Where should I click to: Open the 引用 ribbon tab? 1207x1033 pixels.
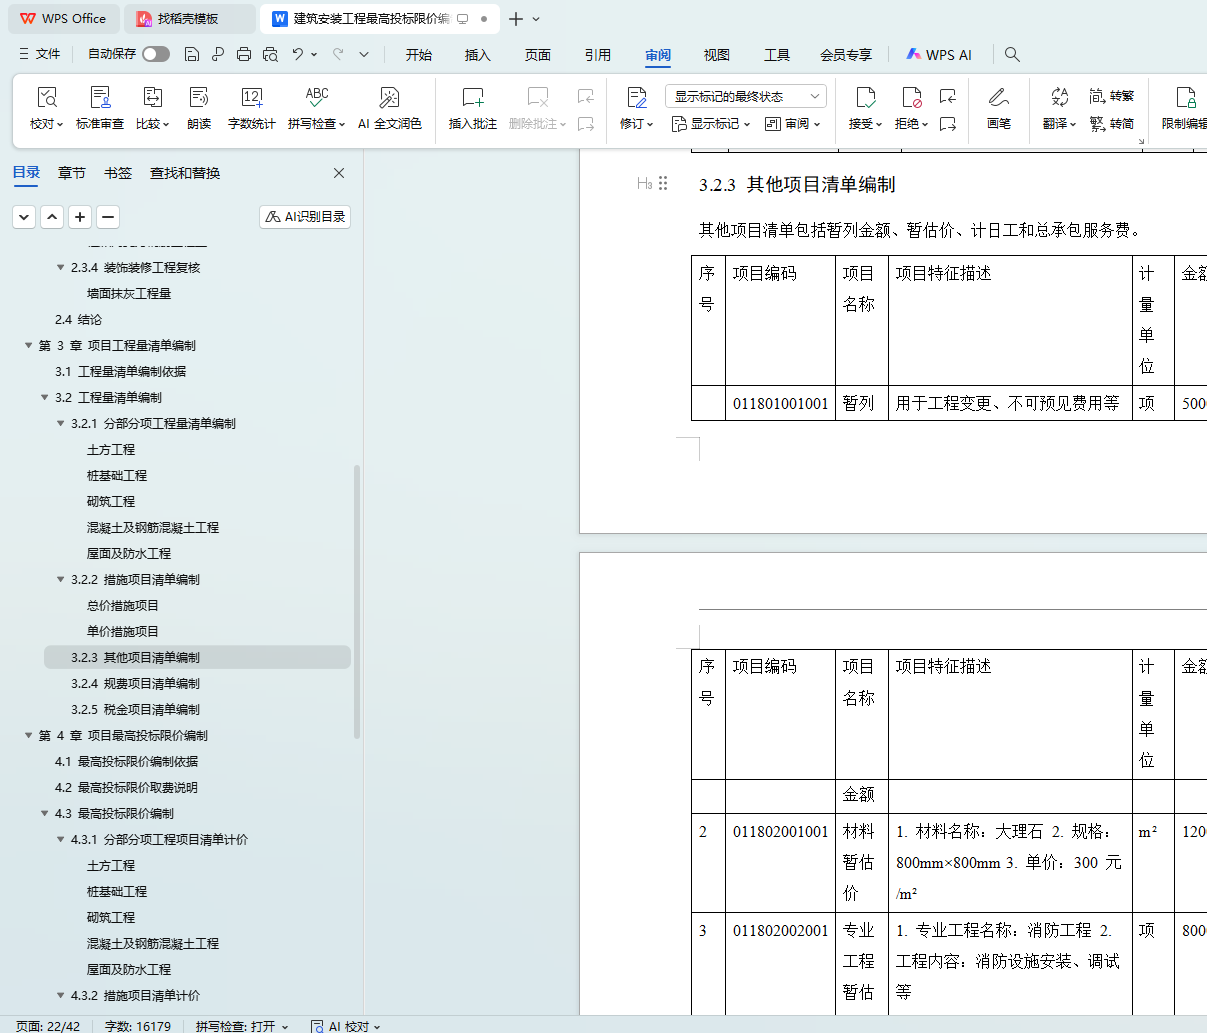click(598, 55)
